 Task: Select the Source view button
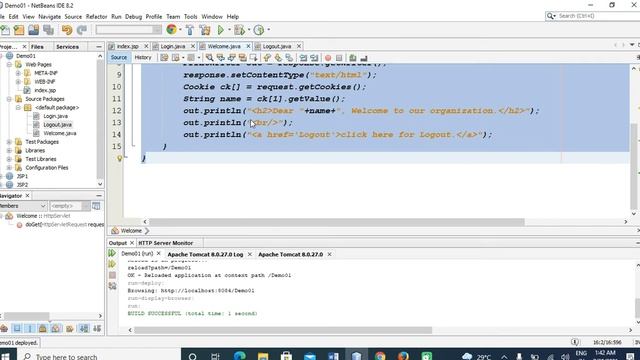click(119, 58)
